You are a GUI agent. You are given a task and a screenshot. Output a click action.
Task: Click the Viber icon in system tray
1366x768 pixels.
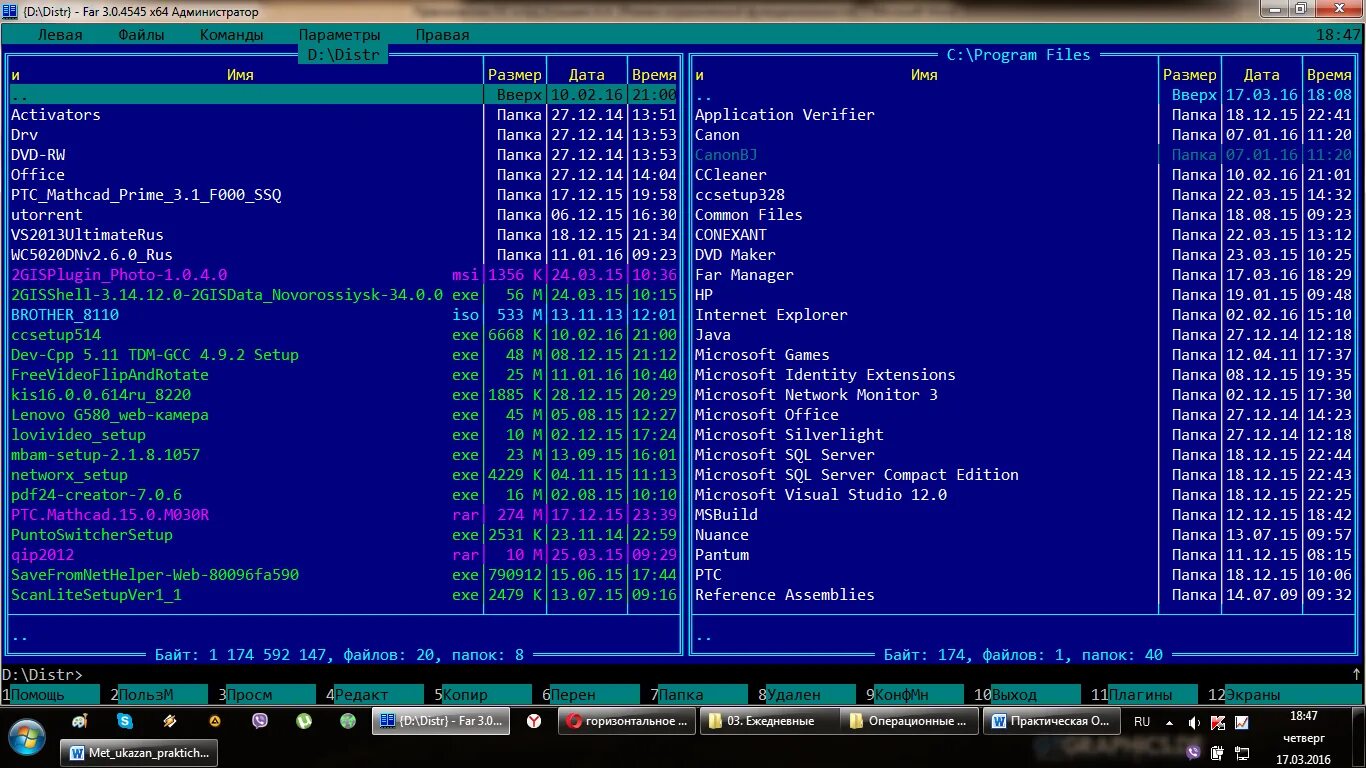[x=1194, y=752]
